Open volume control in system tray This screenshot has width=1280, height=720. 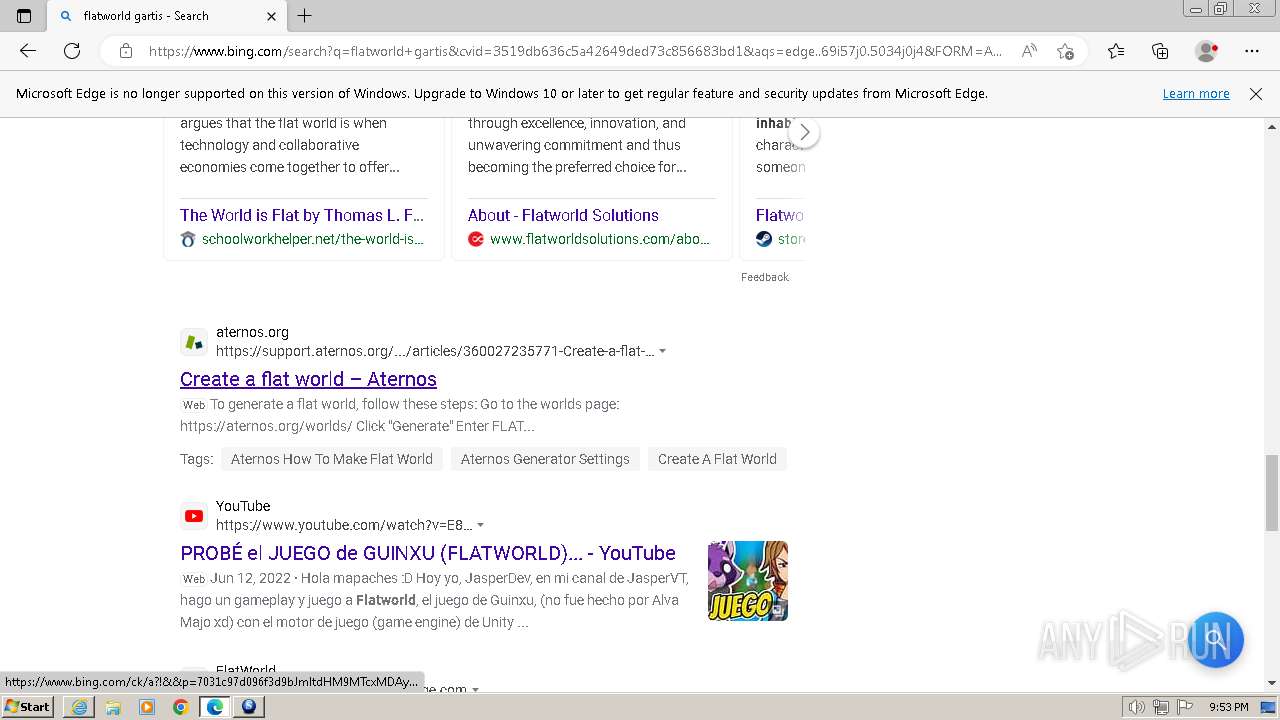coord(1138,707)
